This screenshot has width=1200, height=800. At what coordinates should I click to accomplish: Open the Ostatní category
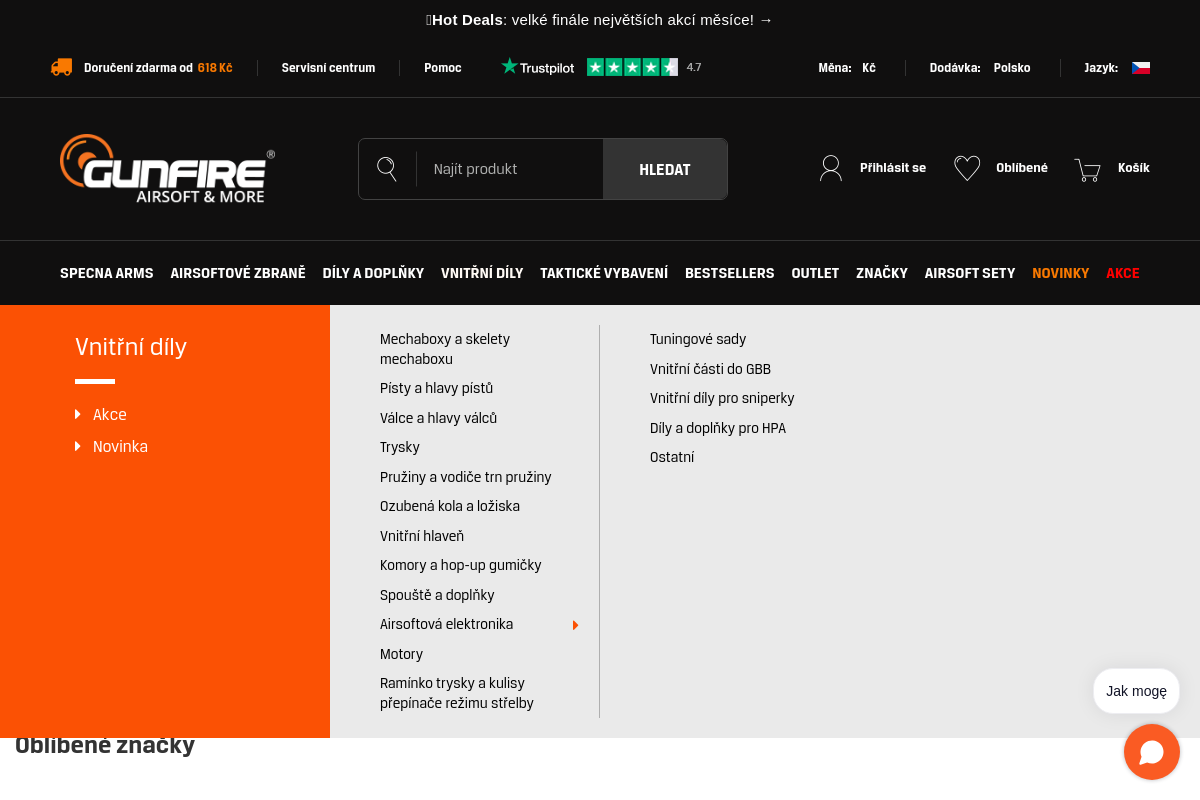(x=672, y=457)
